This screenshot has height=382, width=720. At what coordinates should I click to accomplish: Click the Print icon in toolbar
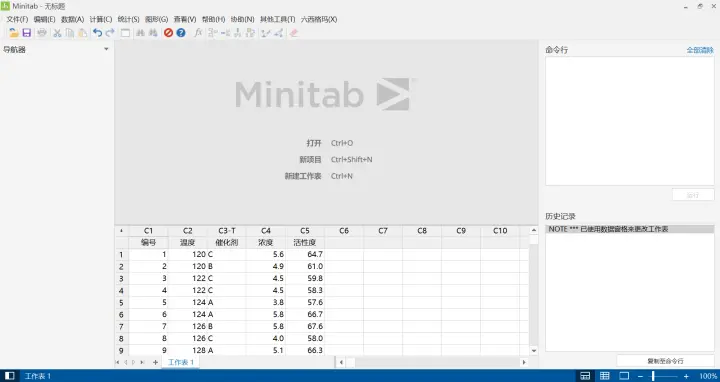click(x=42, y=33)
